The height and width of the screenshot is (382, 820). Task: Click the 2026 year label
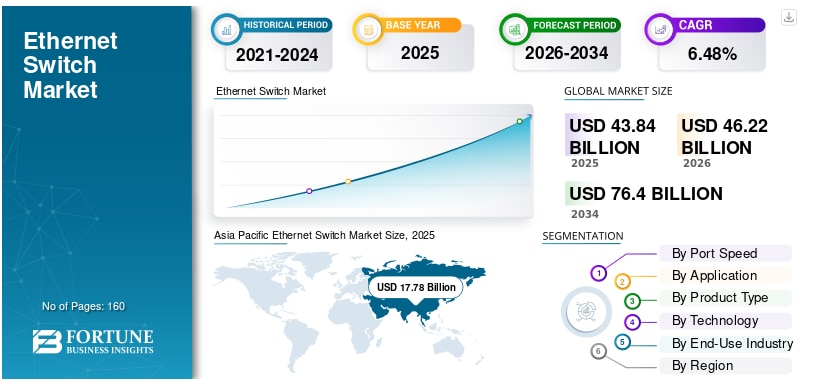point(697,163)
